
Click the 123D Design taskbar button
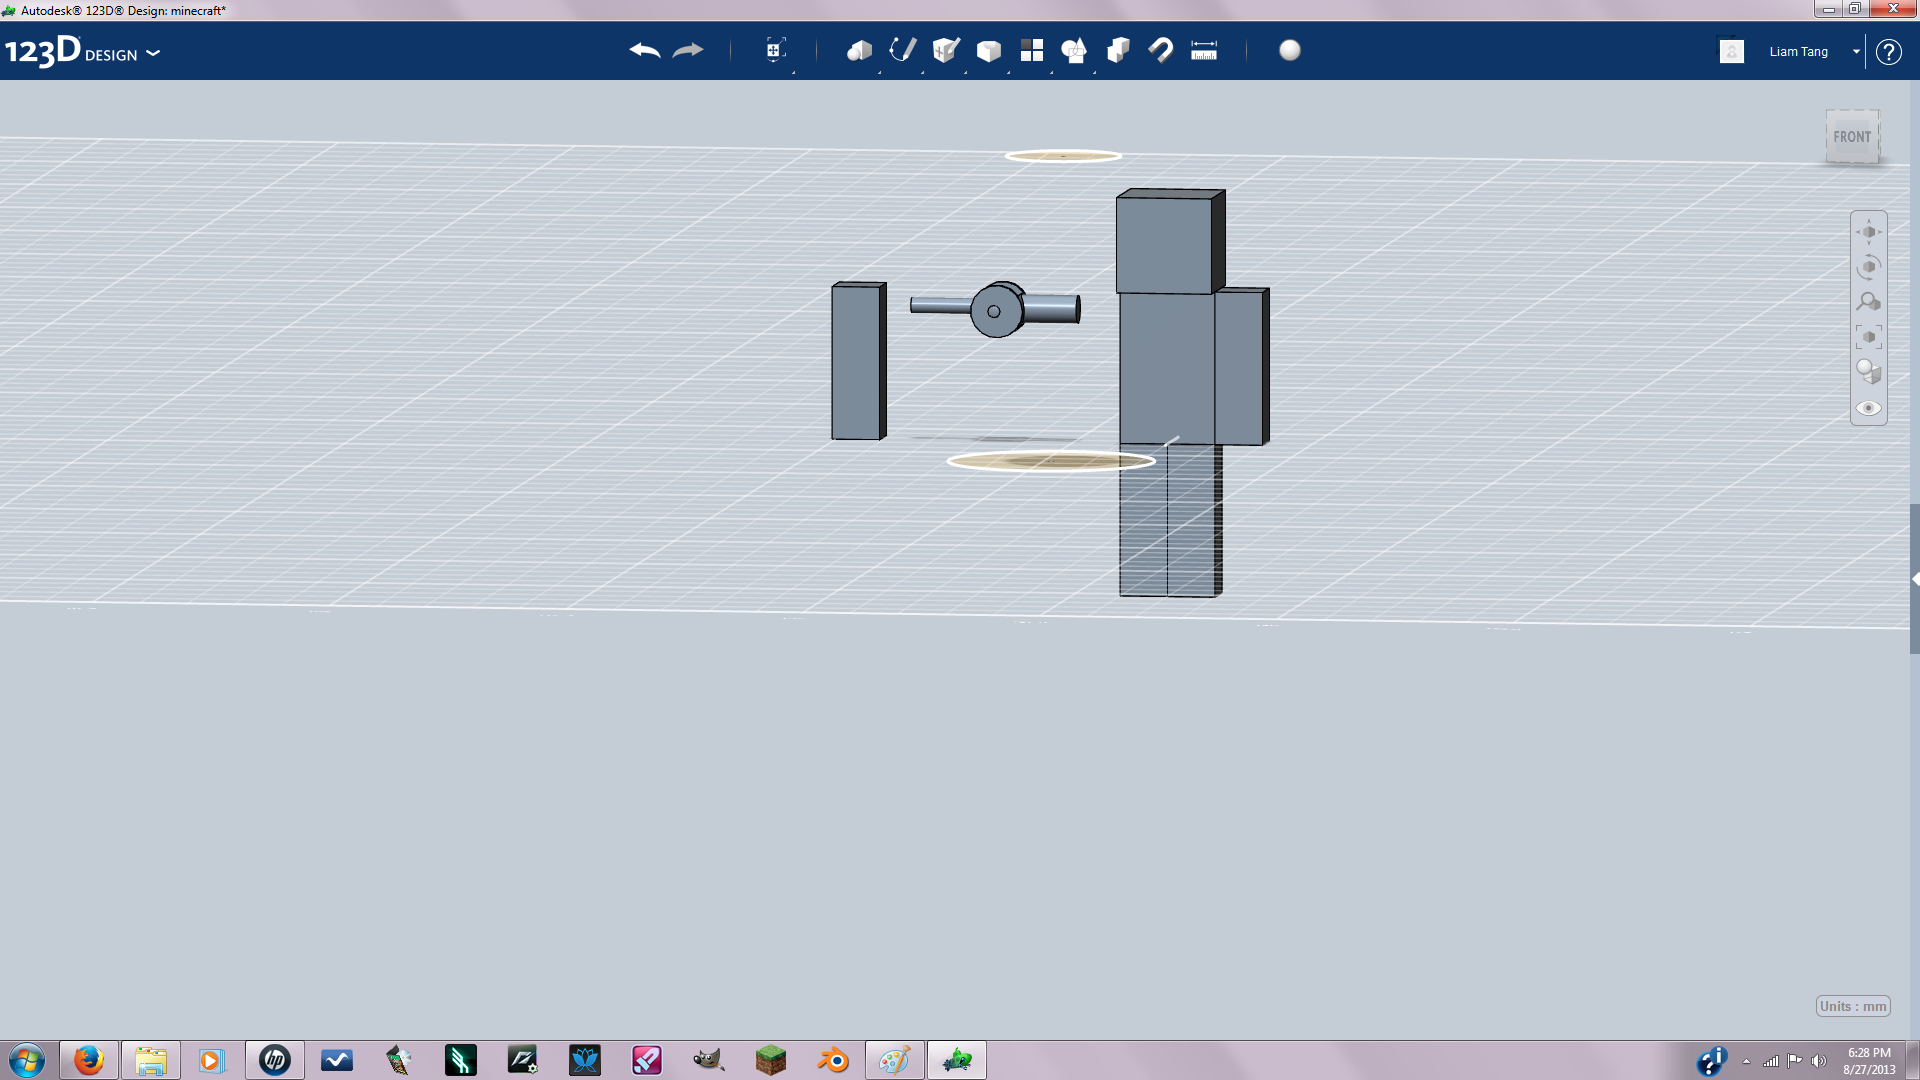[x=957, y=1060]
